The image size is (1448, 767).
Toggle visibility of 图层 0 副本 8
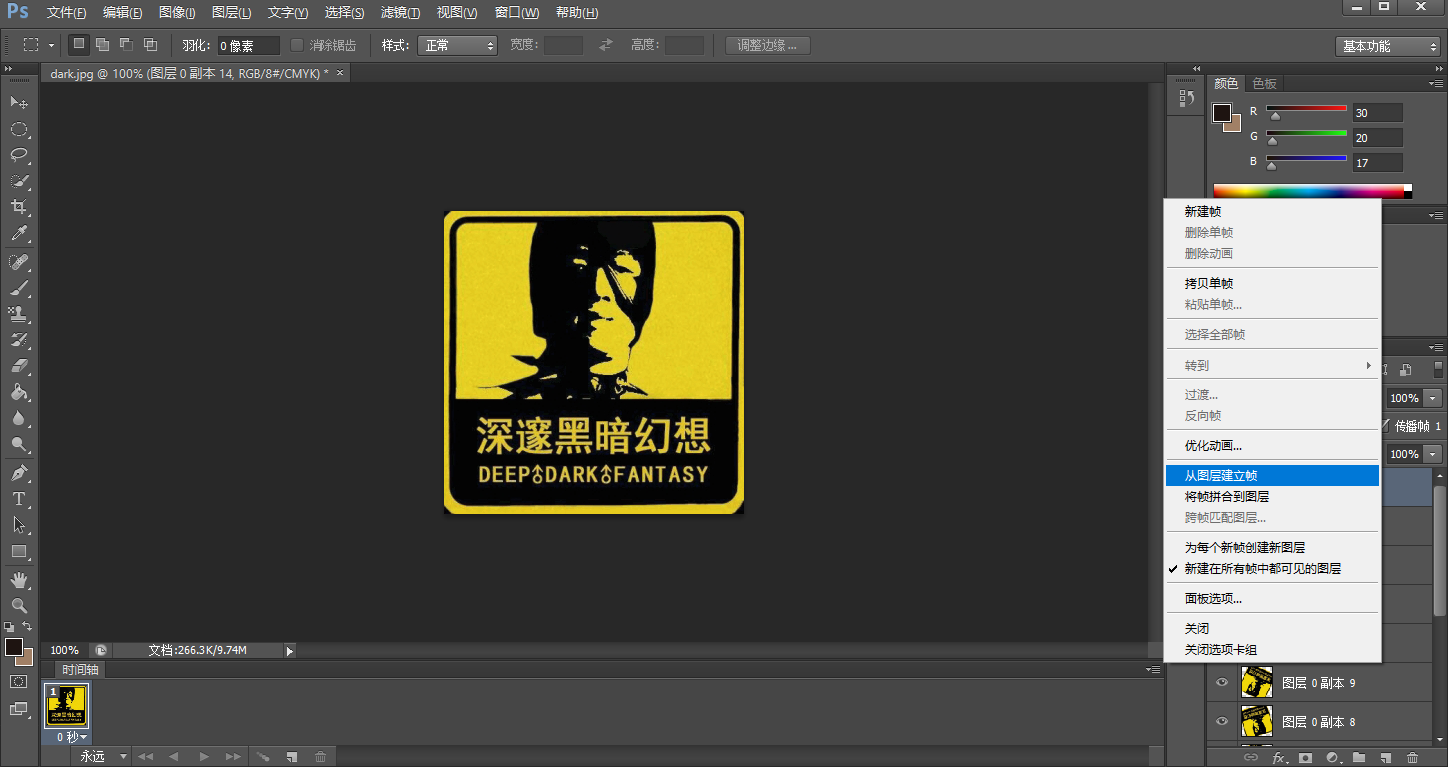point(1222,721)
